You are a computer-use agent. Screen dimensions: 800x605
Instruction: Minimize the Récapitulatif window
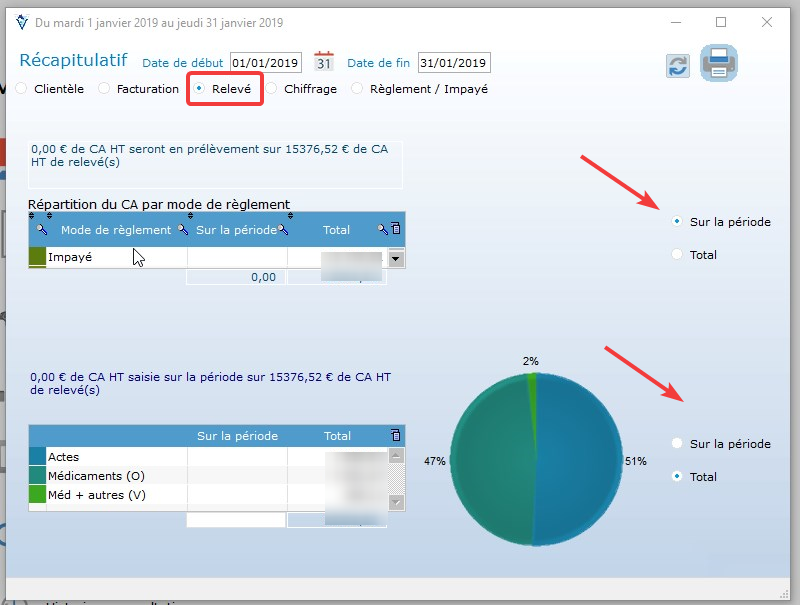pyautogui.click(x=676, y=22)
